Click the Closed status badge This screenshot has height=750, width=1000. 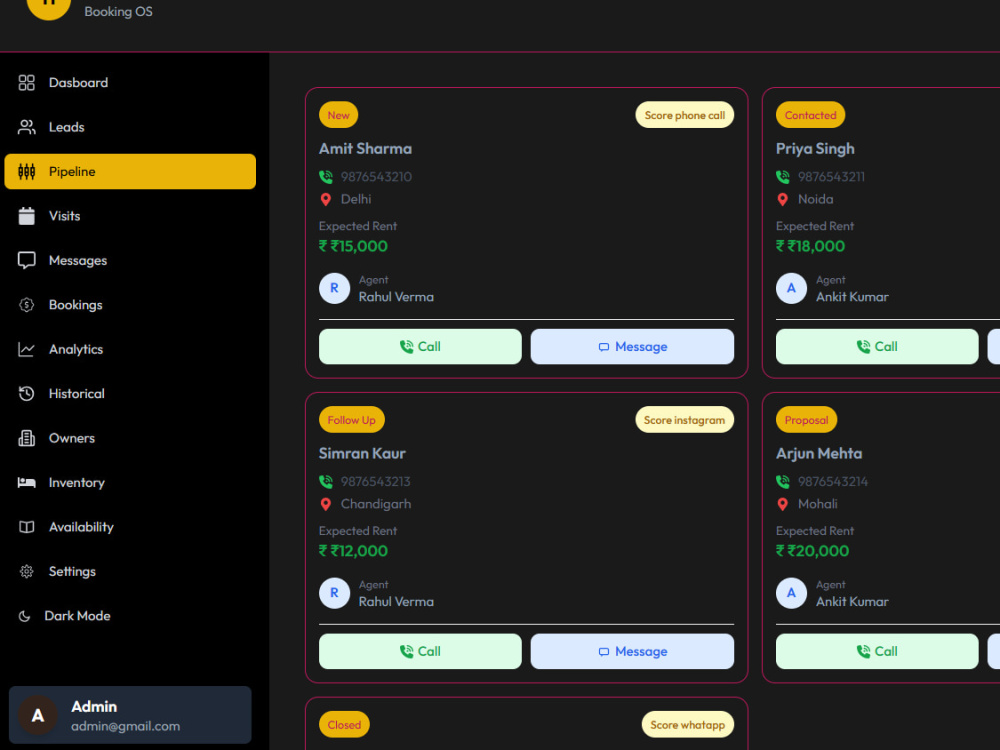344,725
